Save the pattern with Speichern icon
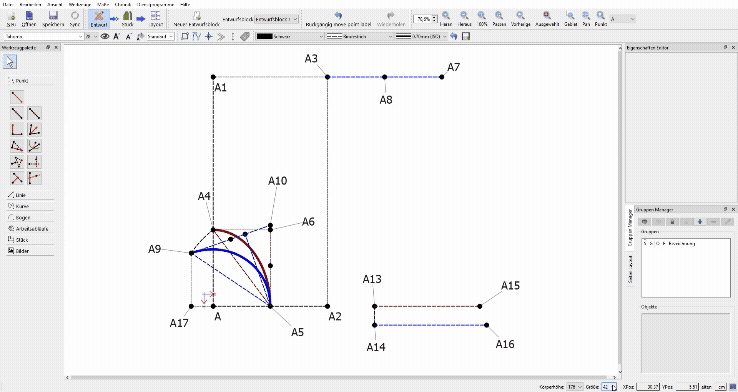The width and height of the screenshot is (738, 392). (53, 18)
